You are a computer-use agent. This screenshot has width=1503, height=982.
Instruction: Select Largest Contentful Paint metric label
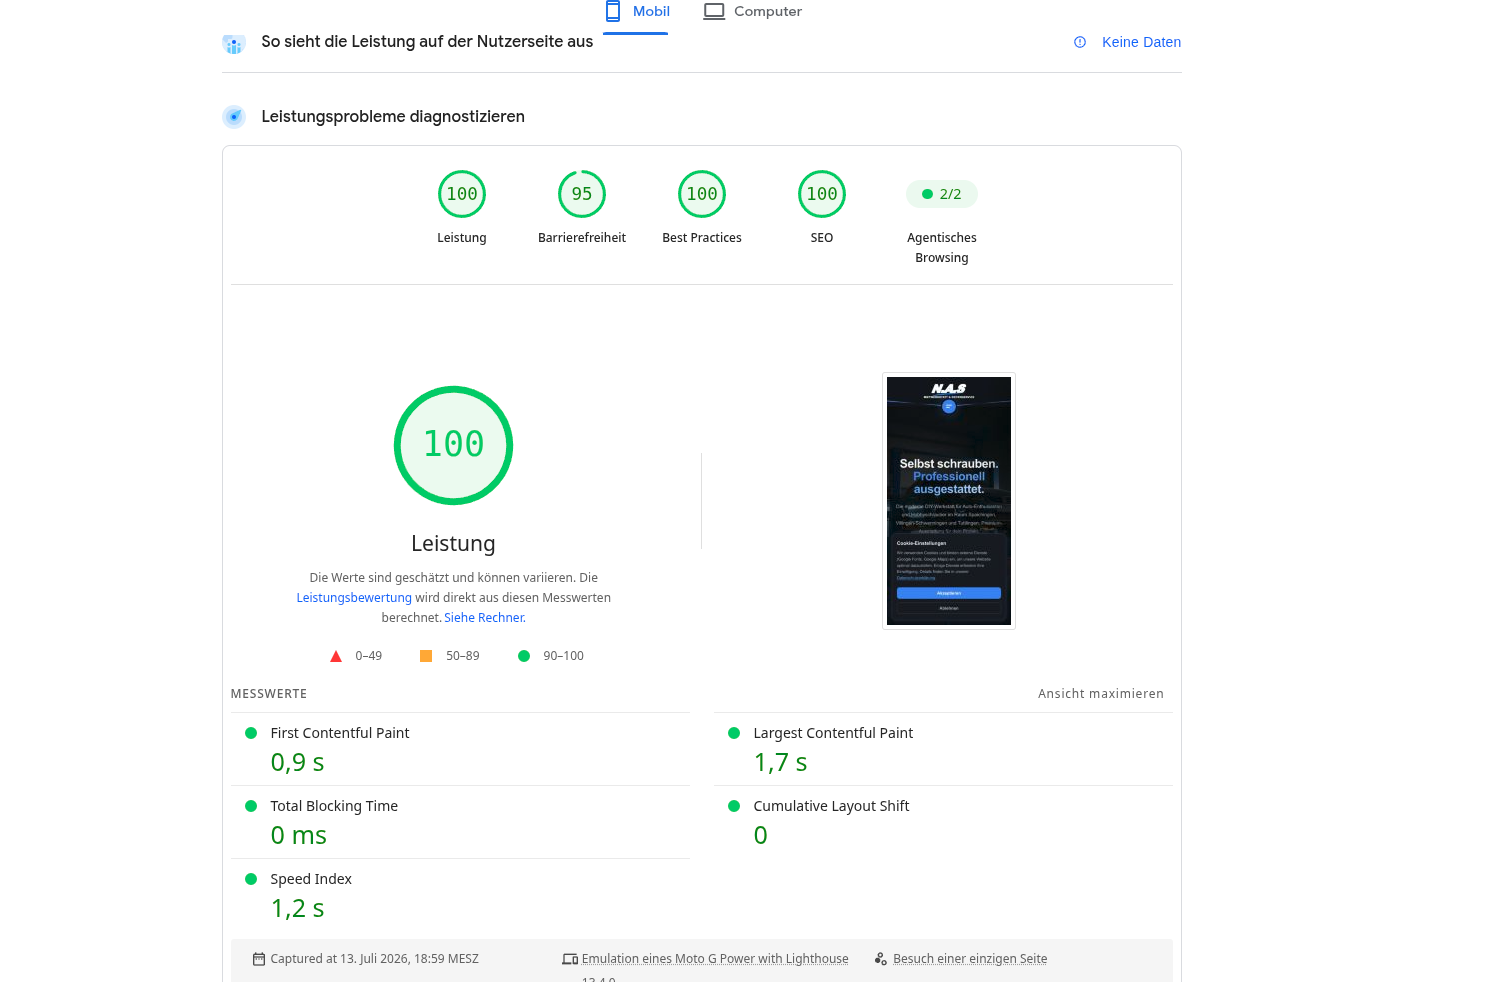click(x=833, y=733)
